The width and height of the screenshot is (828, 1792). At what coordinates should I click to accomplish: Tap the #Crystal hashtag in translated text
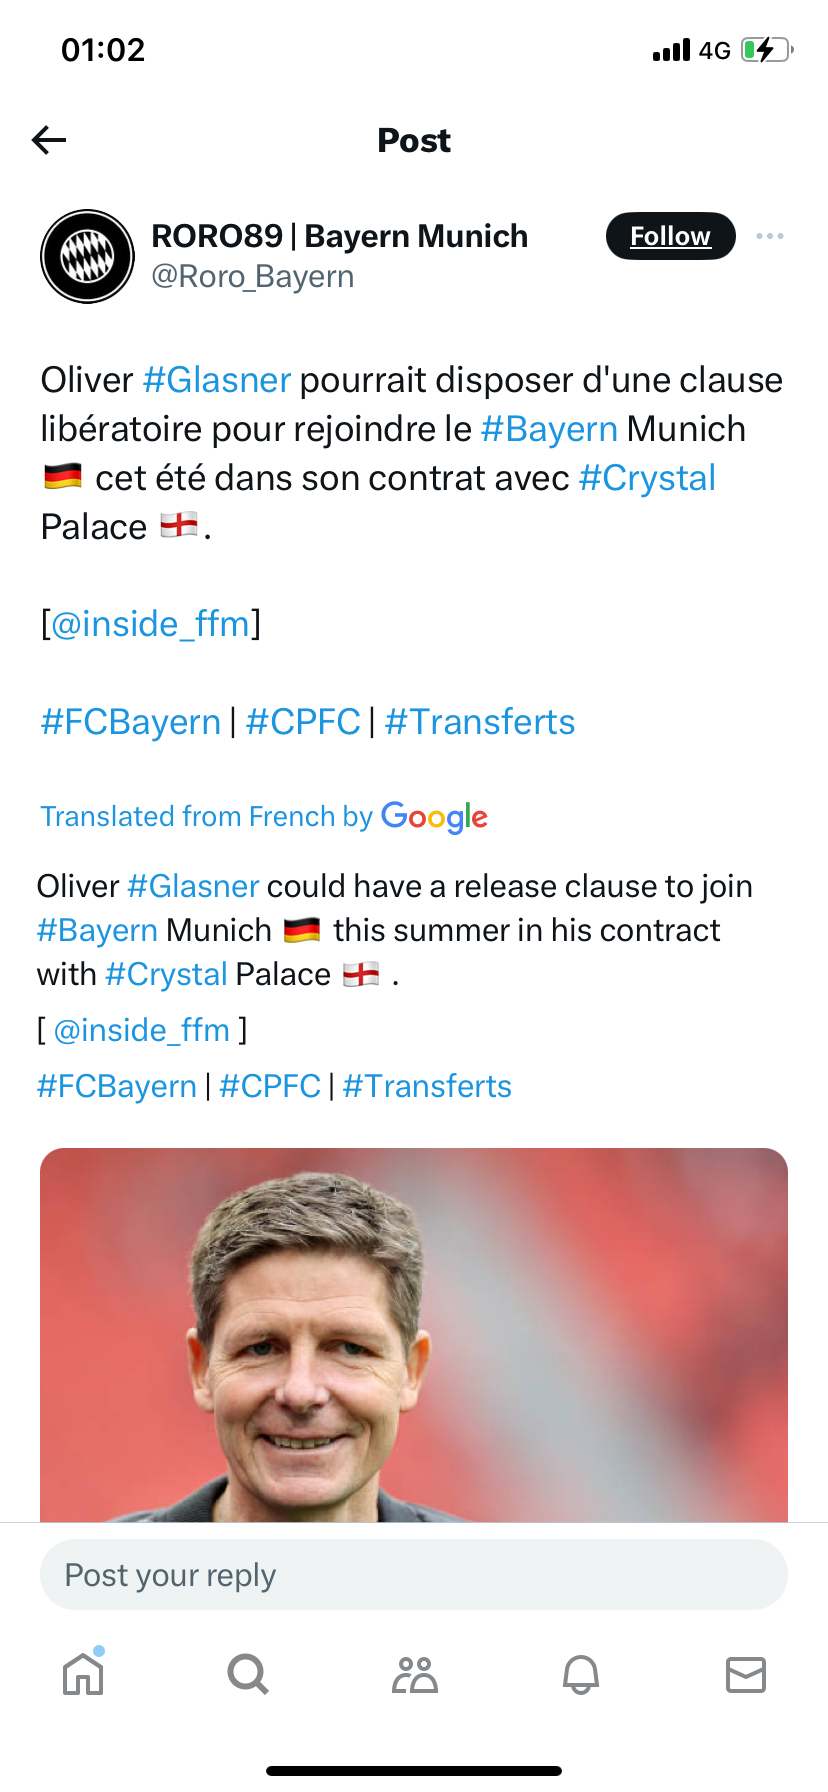click(167, 974)
